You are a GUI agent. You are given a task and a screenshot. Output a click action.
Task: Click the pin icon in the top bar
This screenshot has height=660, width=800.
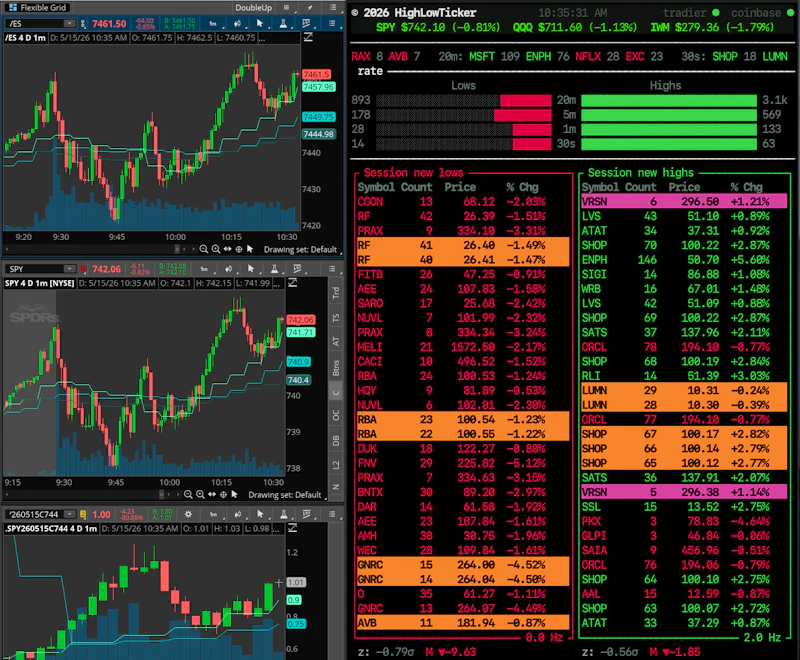point(310,8)
